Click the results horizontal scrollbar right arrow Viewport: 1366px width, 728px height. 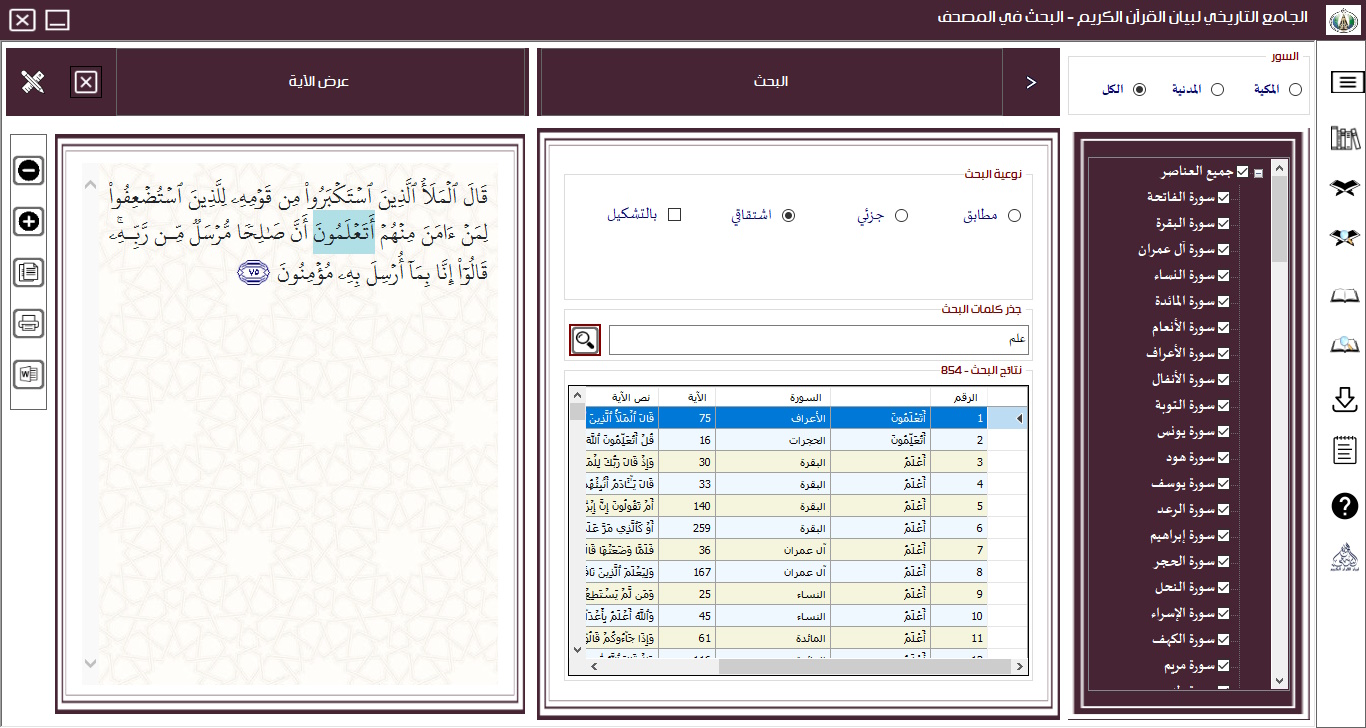(x=1020, y=666)
